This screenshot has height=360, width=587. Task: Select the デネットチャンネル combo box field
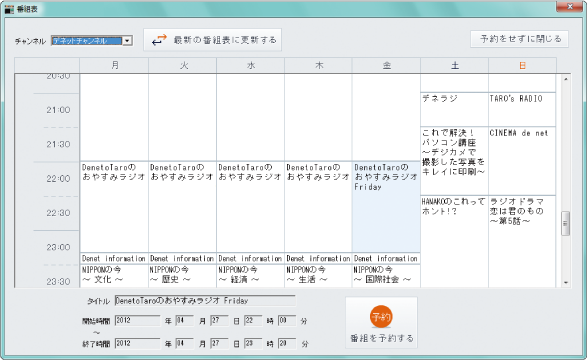[92, 40]
